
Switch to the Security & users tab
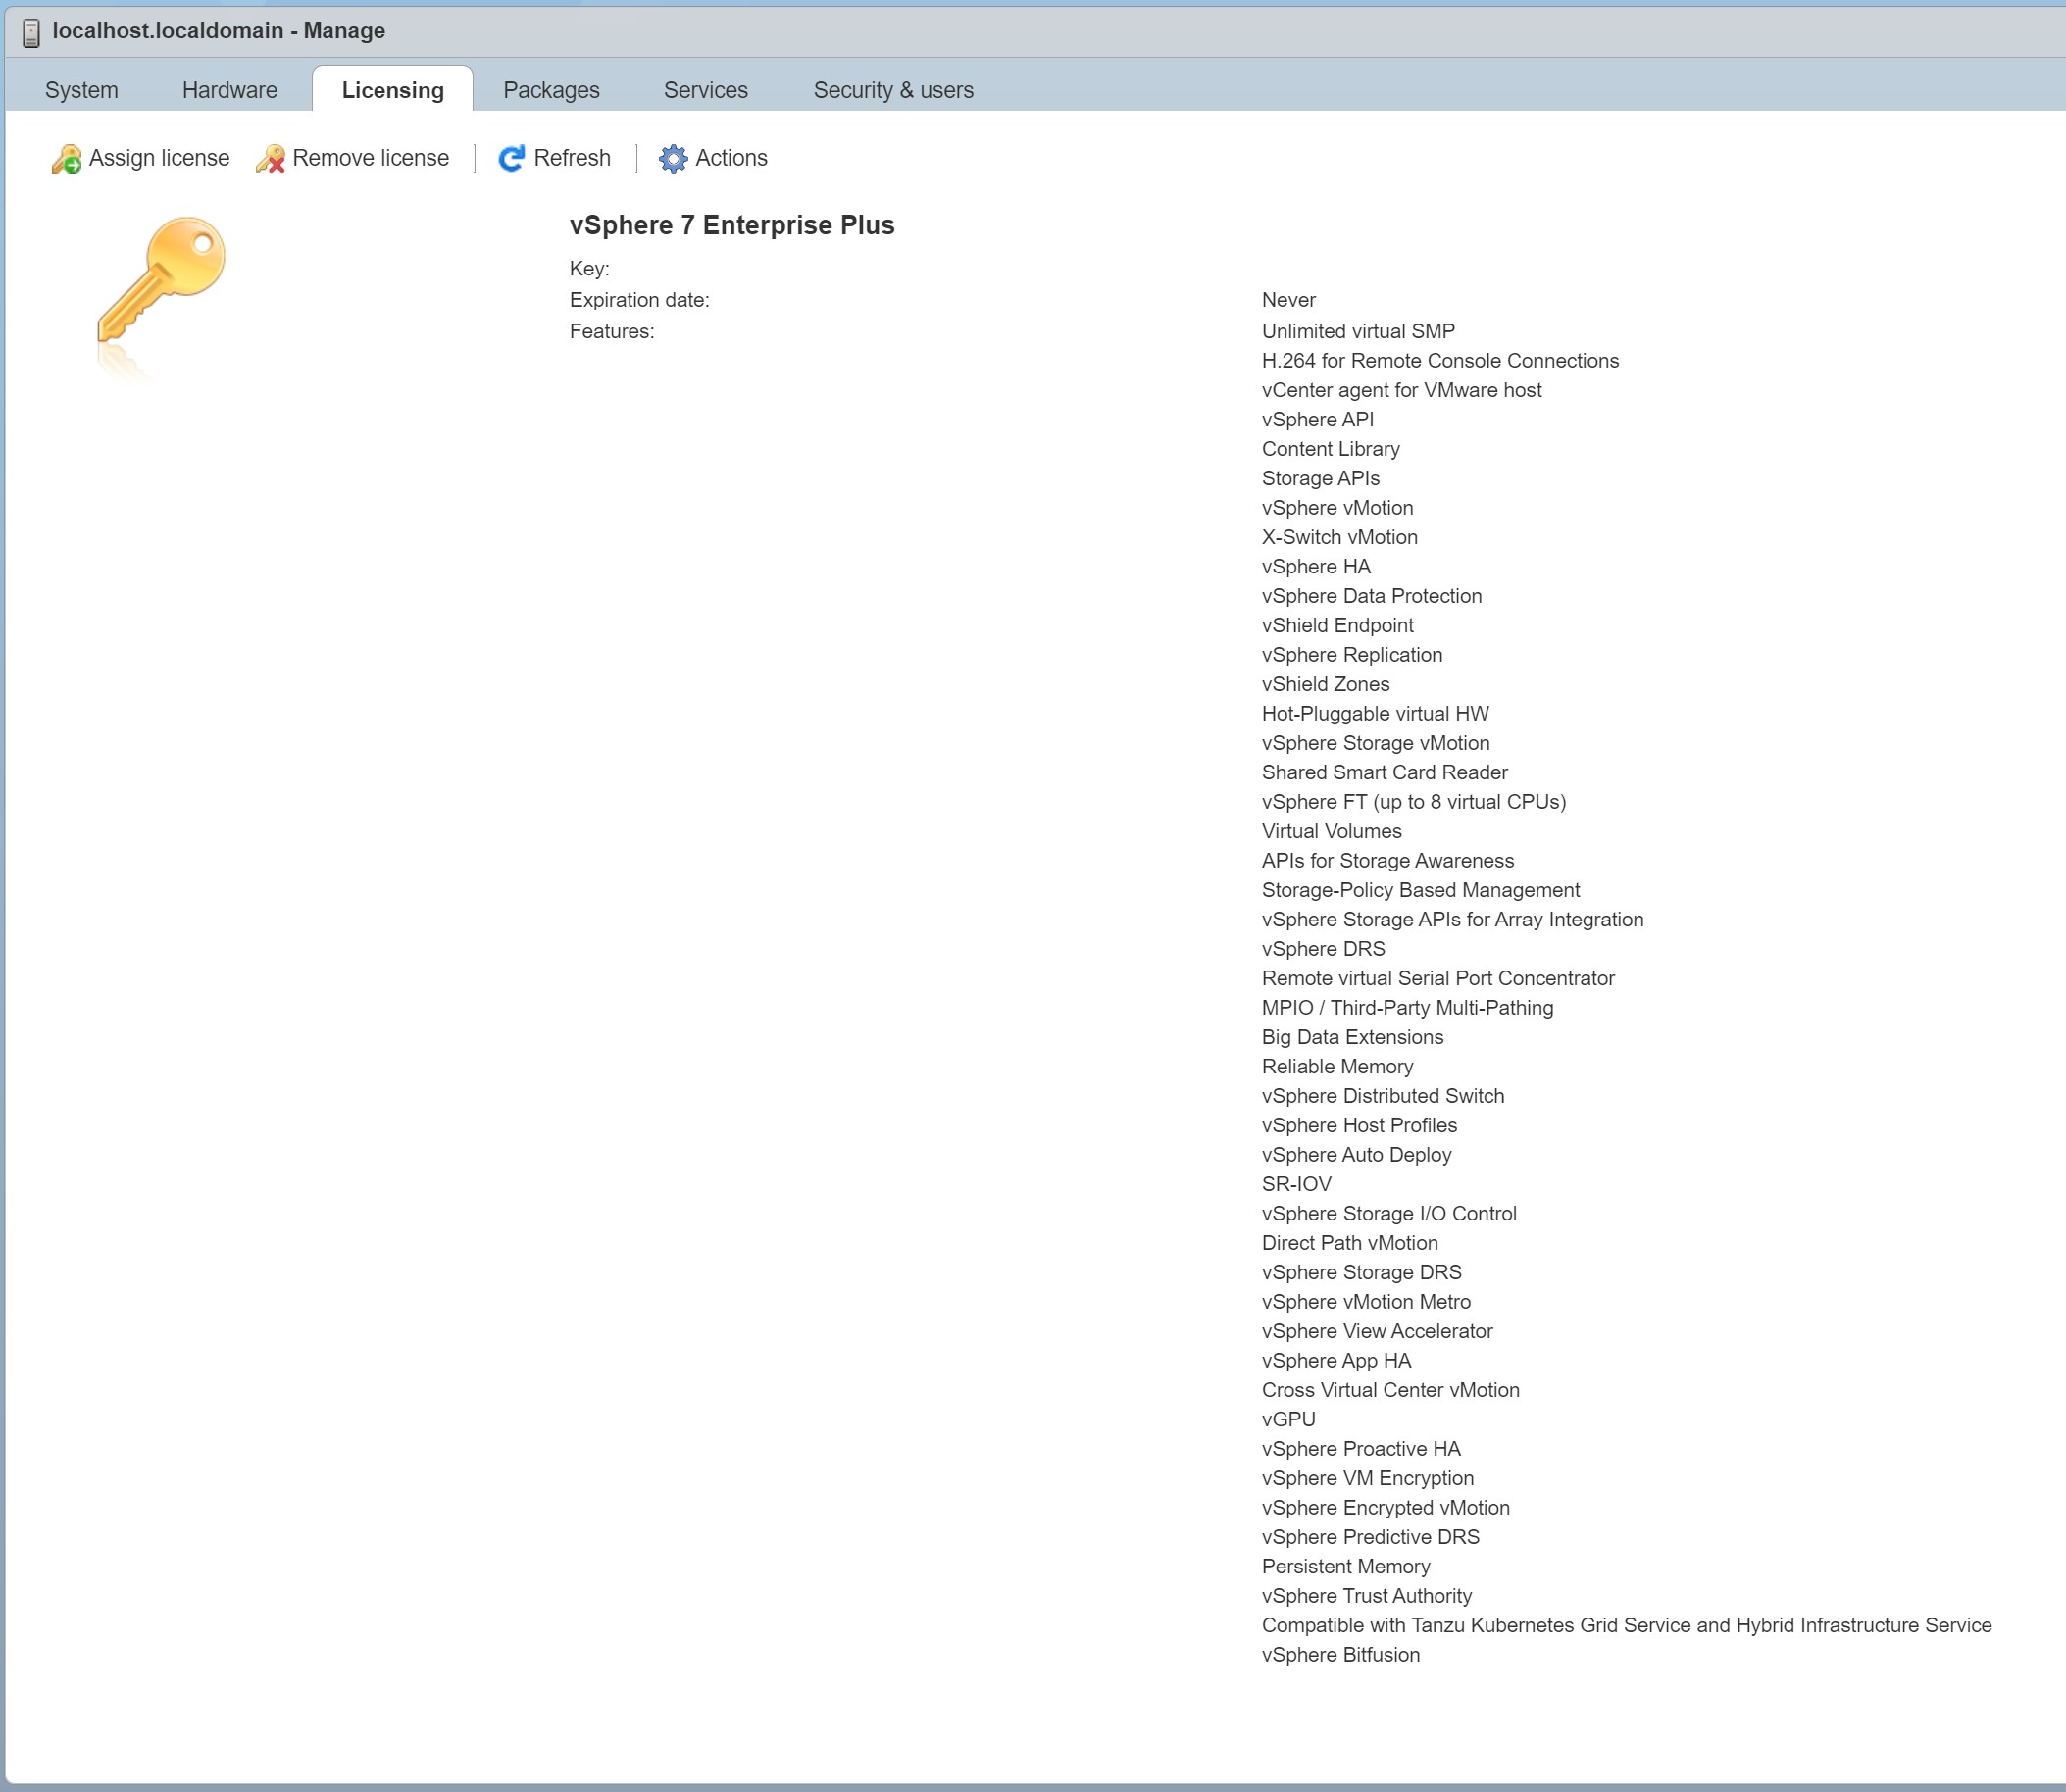point(893,89)
